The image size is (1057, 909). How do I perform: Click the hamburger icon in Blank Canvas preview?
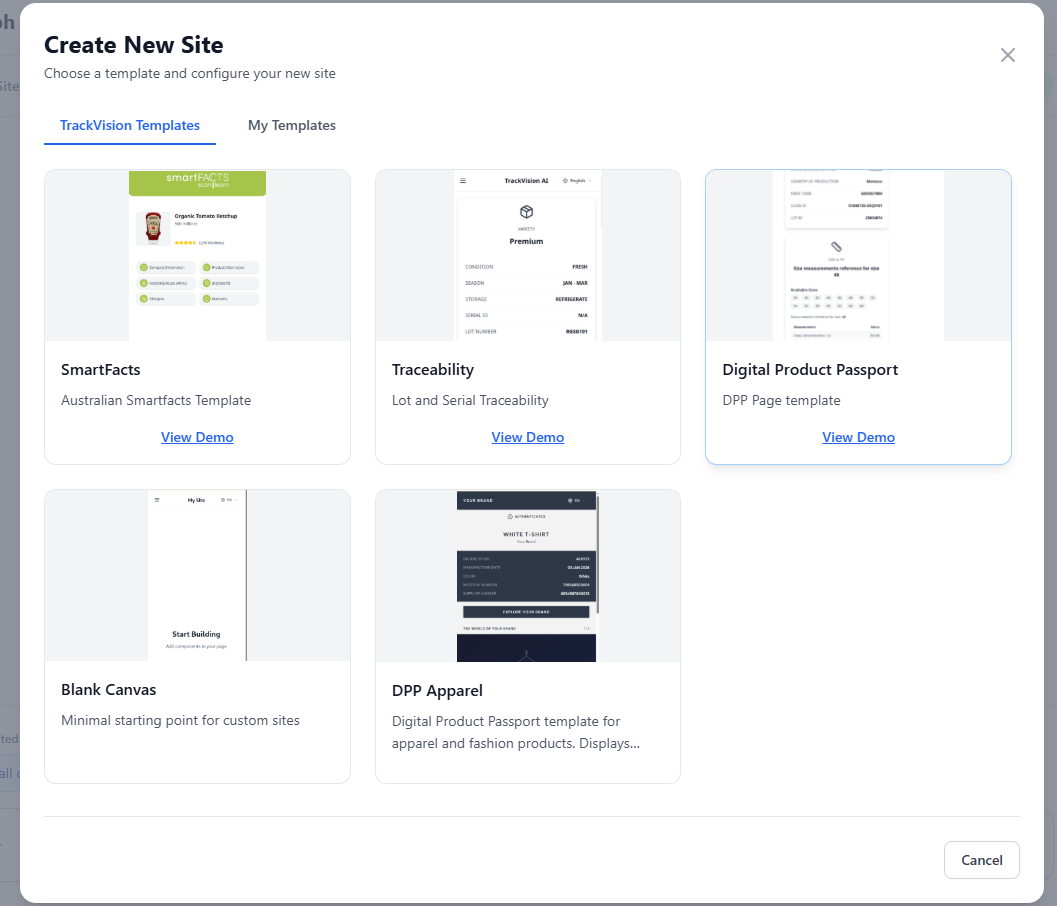point(155,499)
